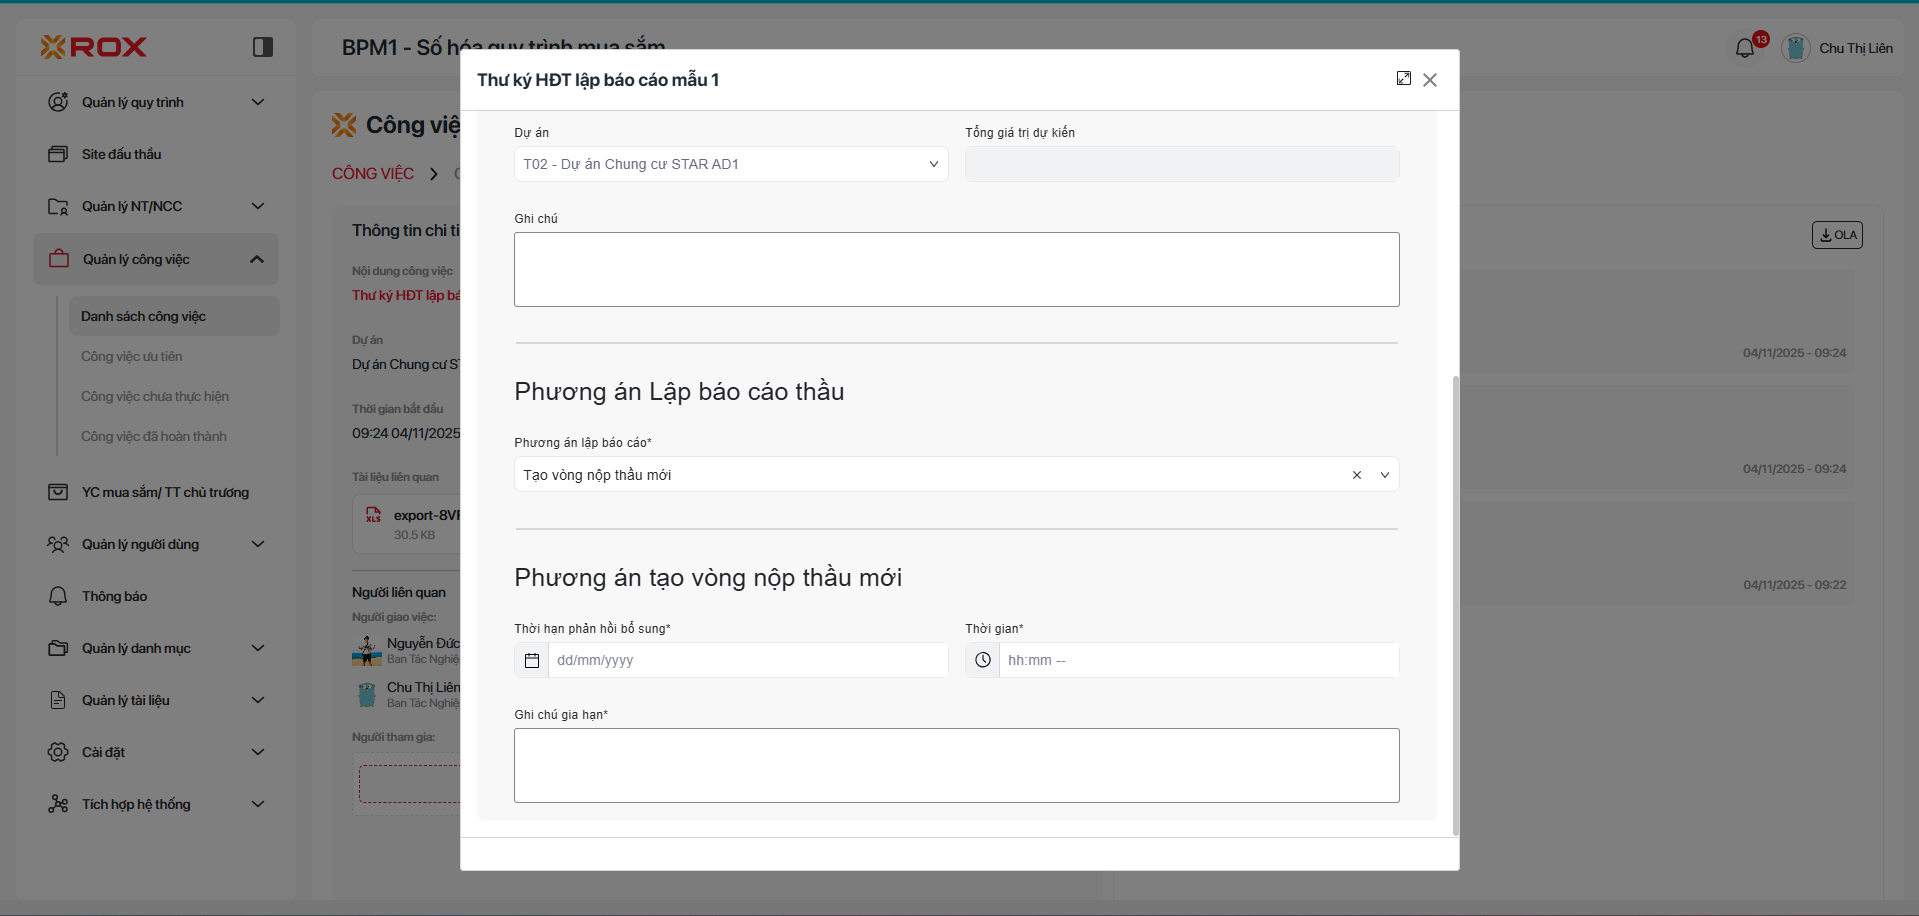Click the dd/mm/yyyy date field

[x=748, y=661]
